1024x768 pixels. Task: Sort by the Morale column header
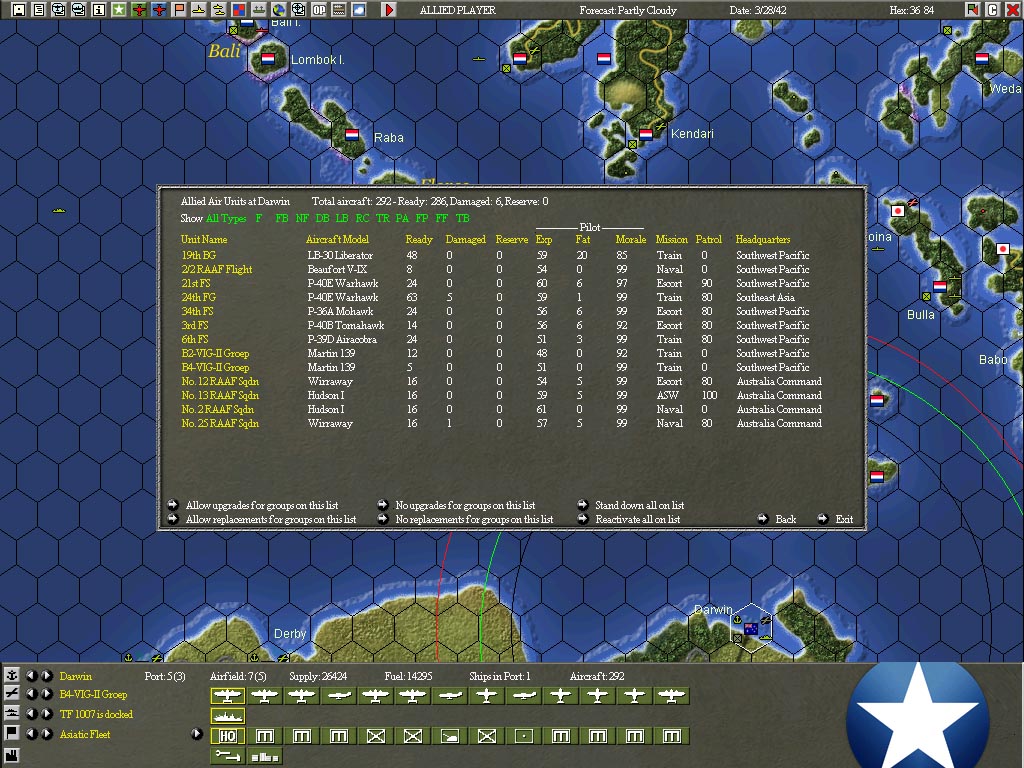pyautogui.click(x=631, y=240)
